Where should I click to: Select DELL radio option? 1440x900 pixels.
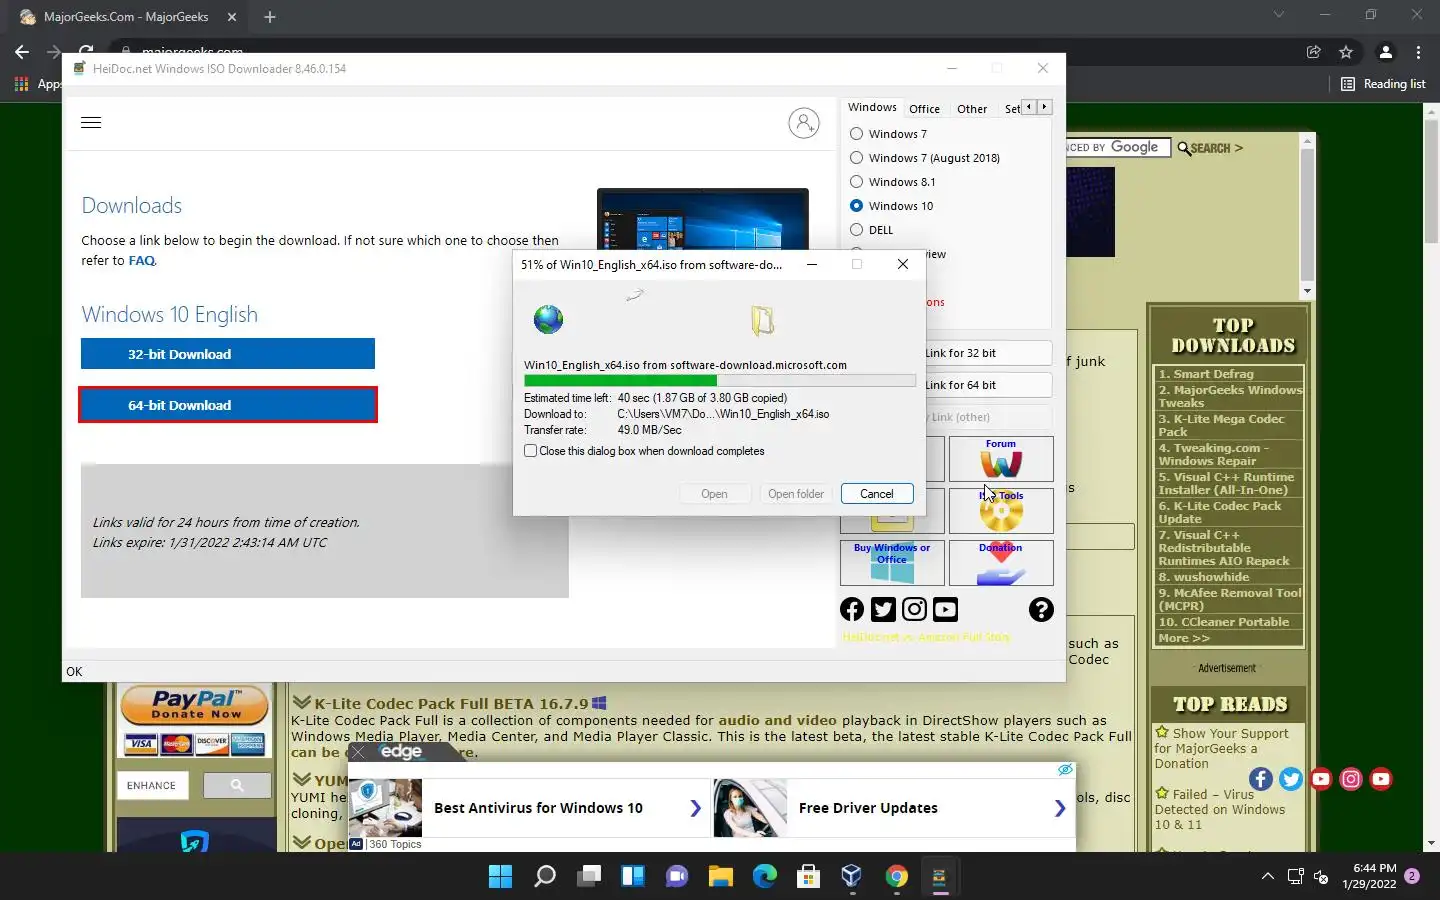(856, 230)
